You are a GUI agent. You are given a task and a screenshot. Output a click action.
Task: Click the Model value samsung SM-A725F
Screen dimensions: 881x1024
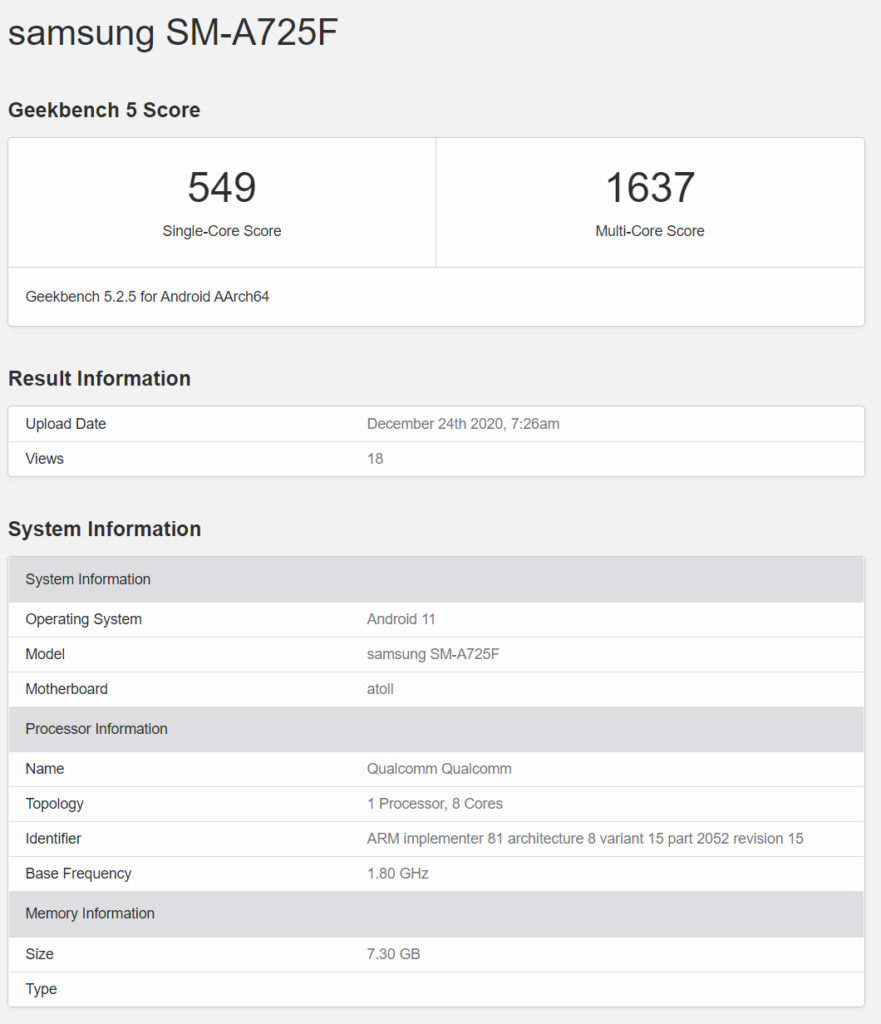pyautogui.click(x=433, y=654)
